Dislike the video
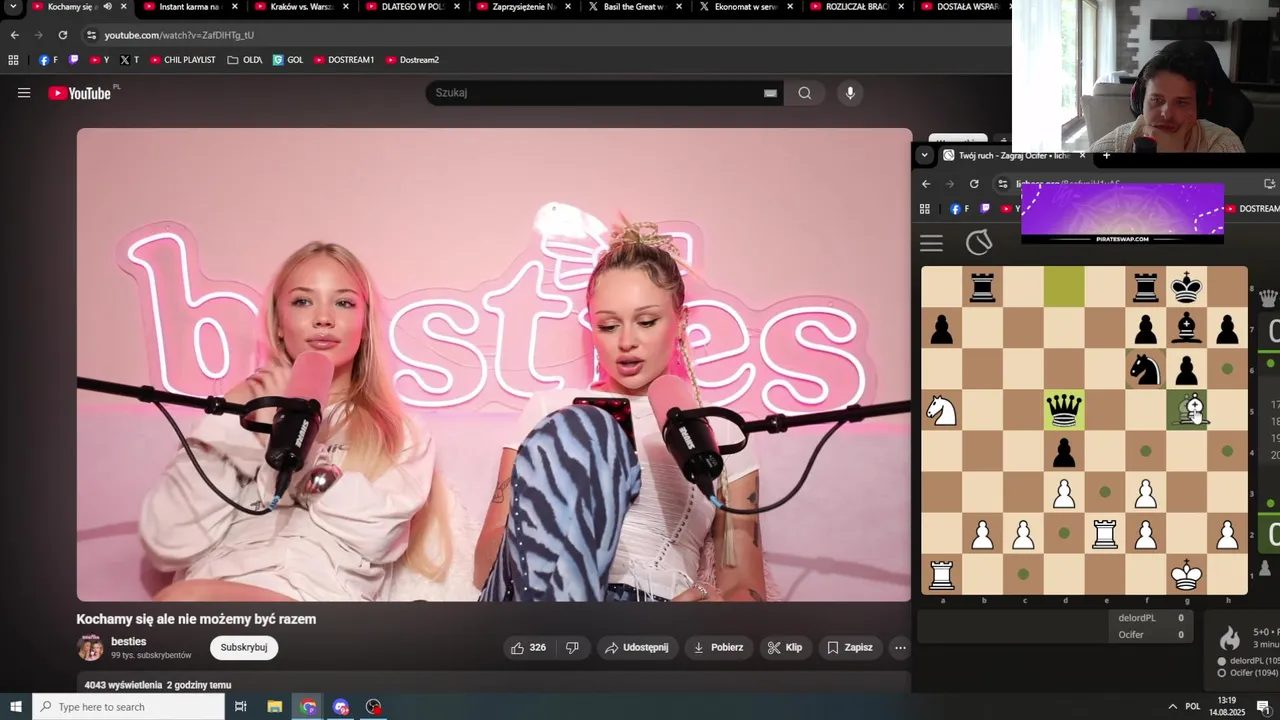 pos(572,648)
